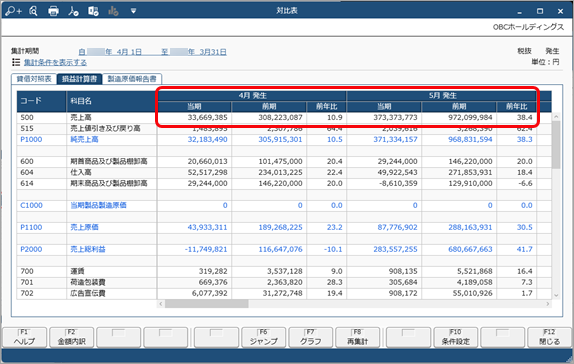Click the start date 4月 1日 link

click(x=129, y=52)
